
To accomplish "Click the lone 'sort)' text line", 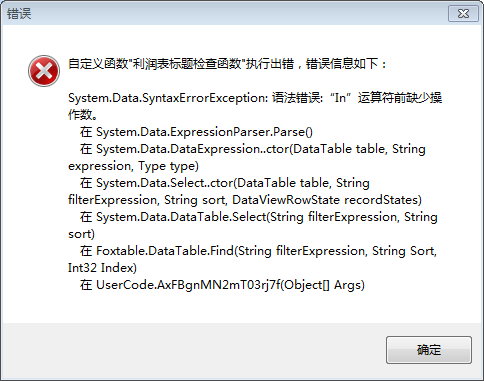I will click(81, 234).
